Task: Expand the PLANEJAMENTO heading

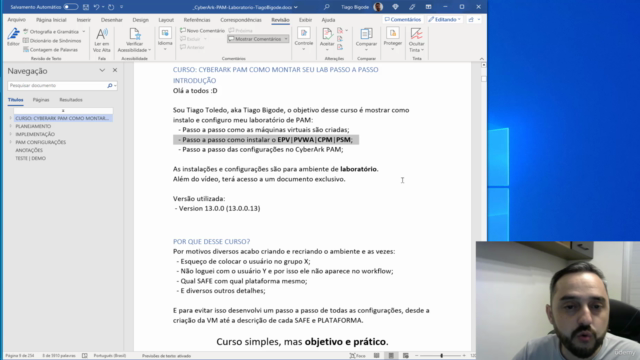Action: tap(10, 126)
